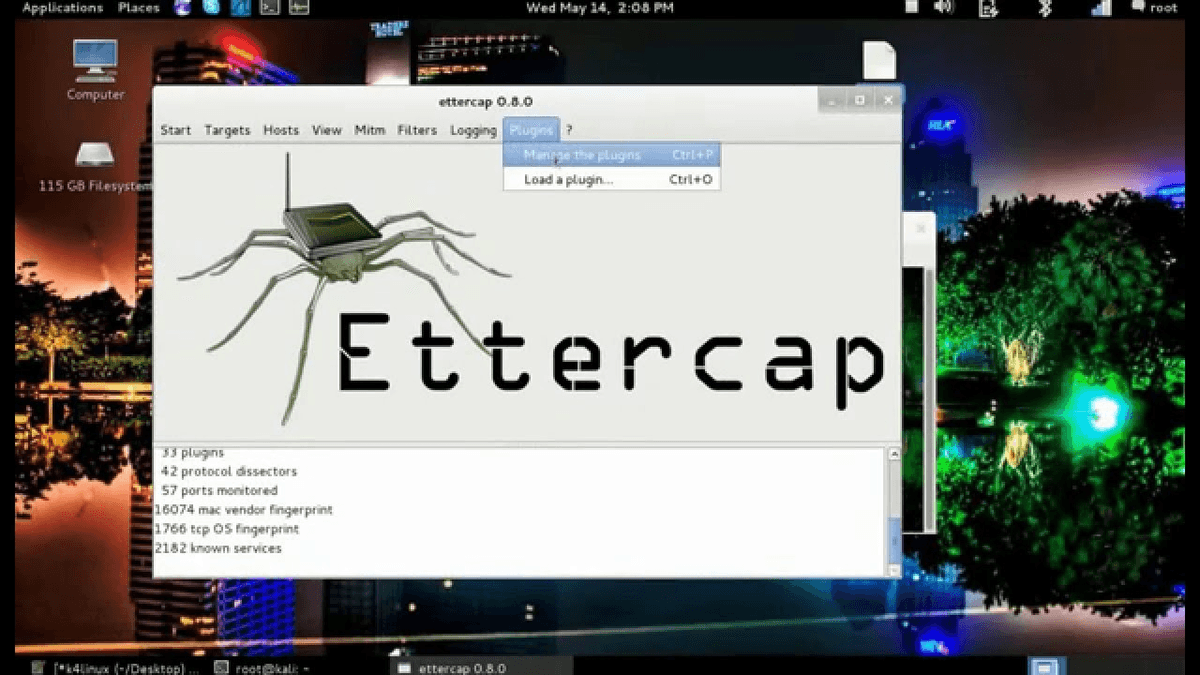1200x675 pixels.
Task: Click the '2182 known services' line
Action: [x=218, y=548]
